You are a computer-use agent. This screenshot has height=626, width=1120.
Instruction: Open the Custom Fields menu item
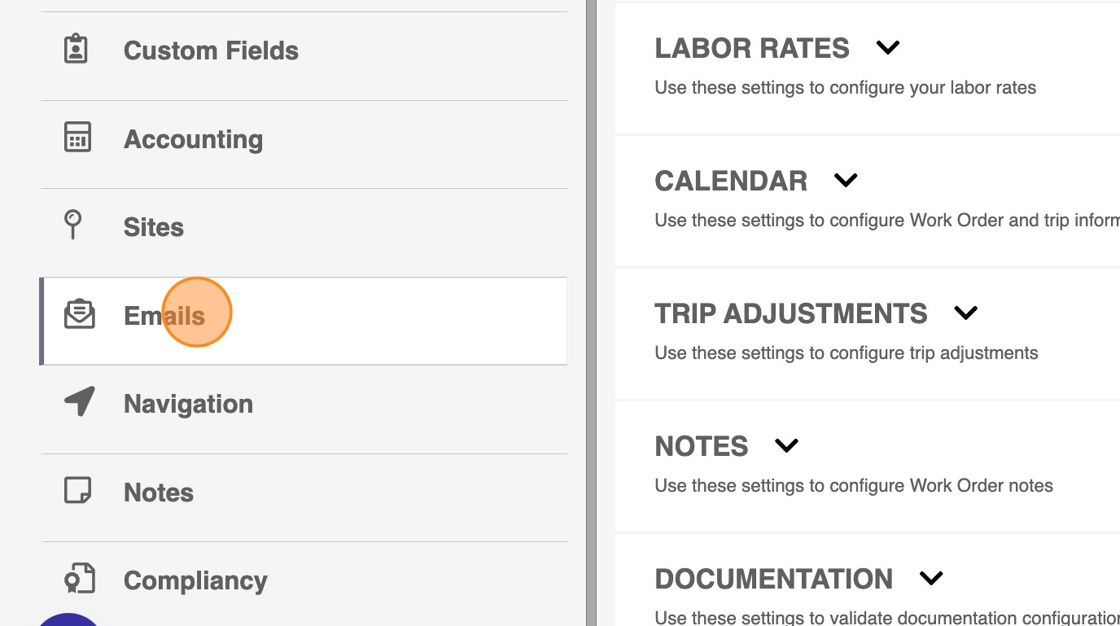tap(211, 51)
